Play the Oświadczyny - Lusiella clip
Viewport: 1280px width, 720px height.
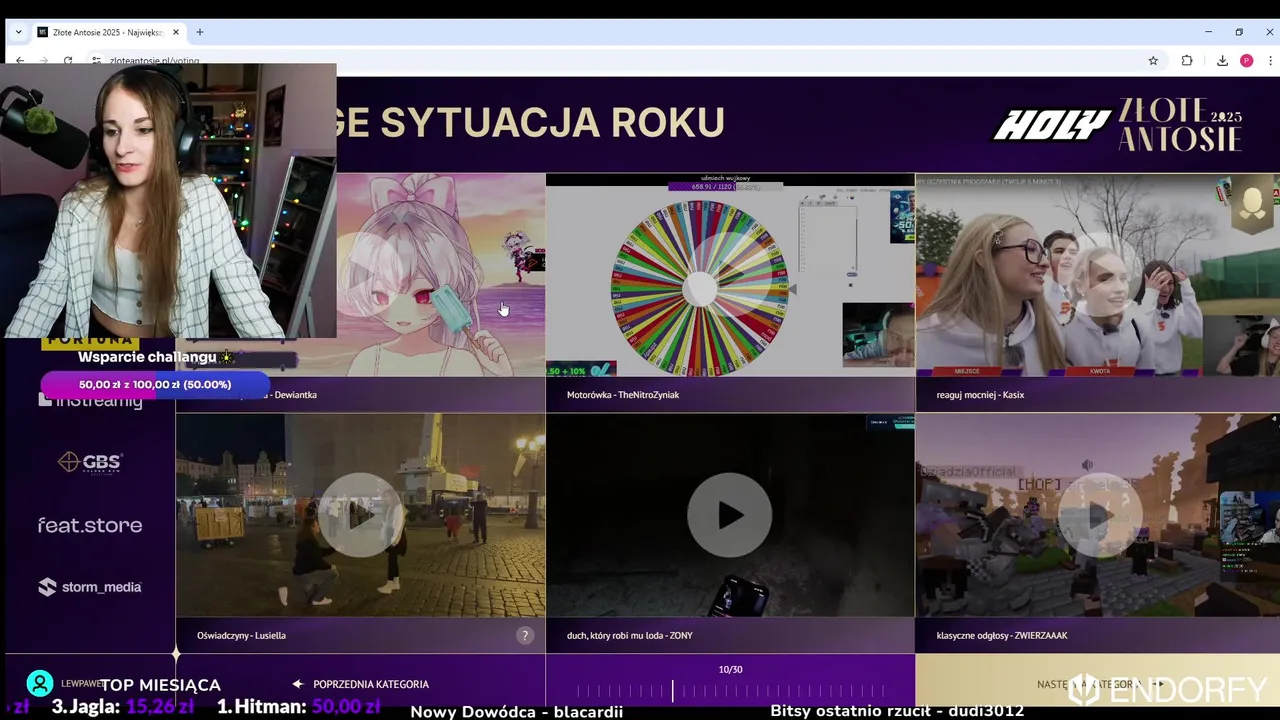click(x=360, y=515)
